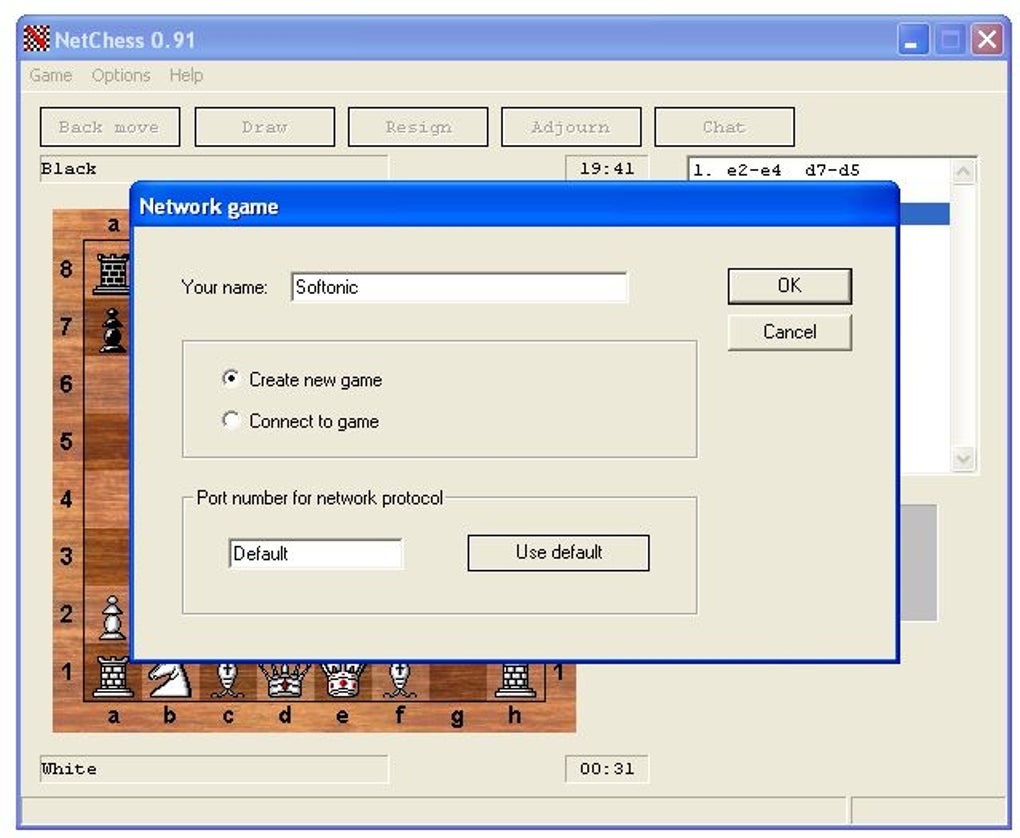Minimize the NetChess window
Image resolution: width=1020 pixels, height=838 pixels.
coord(912,40)
